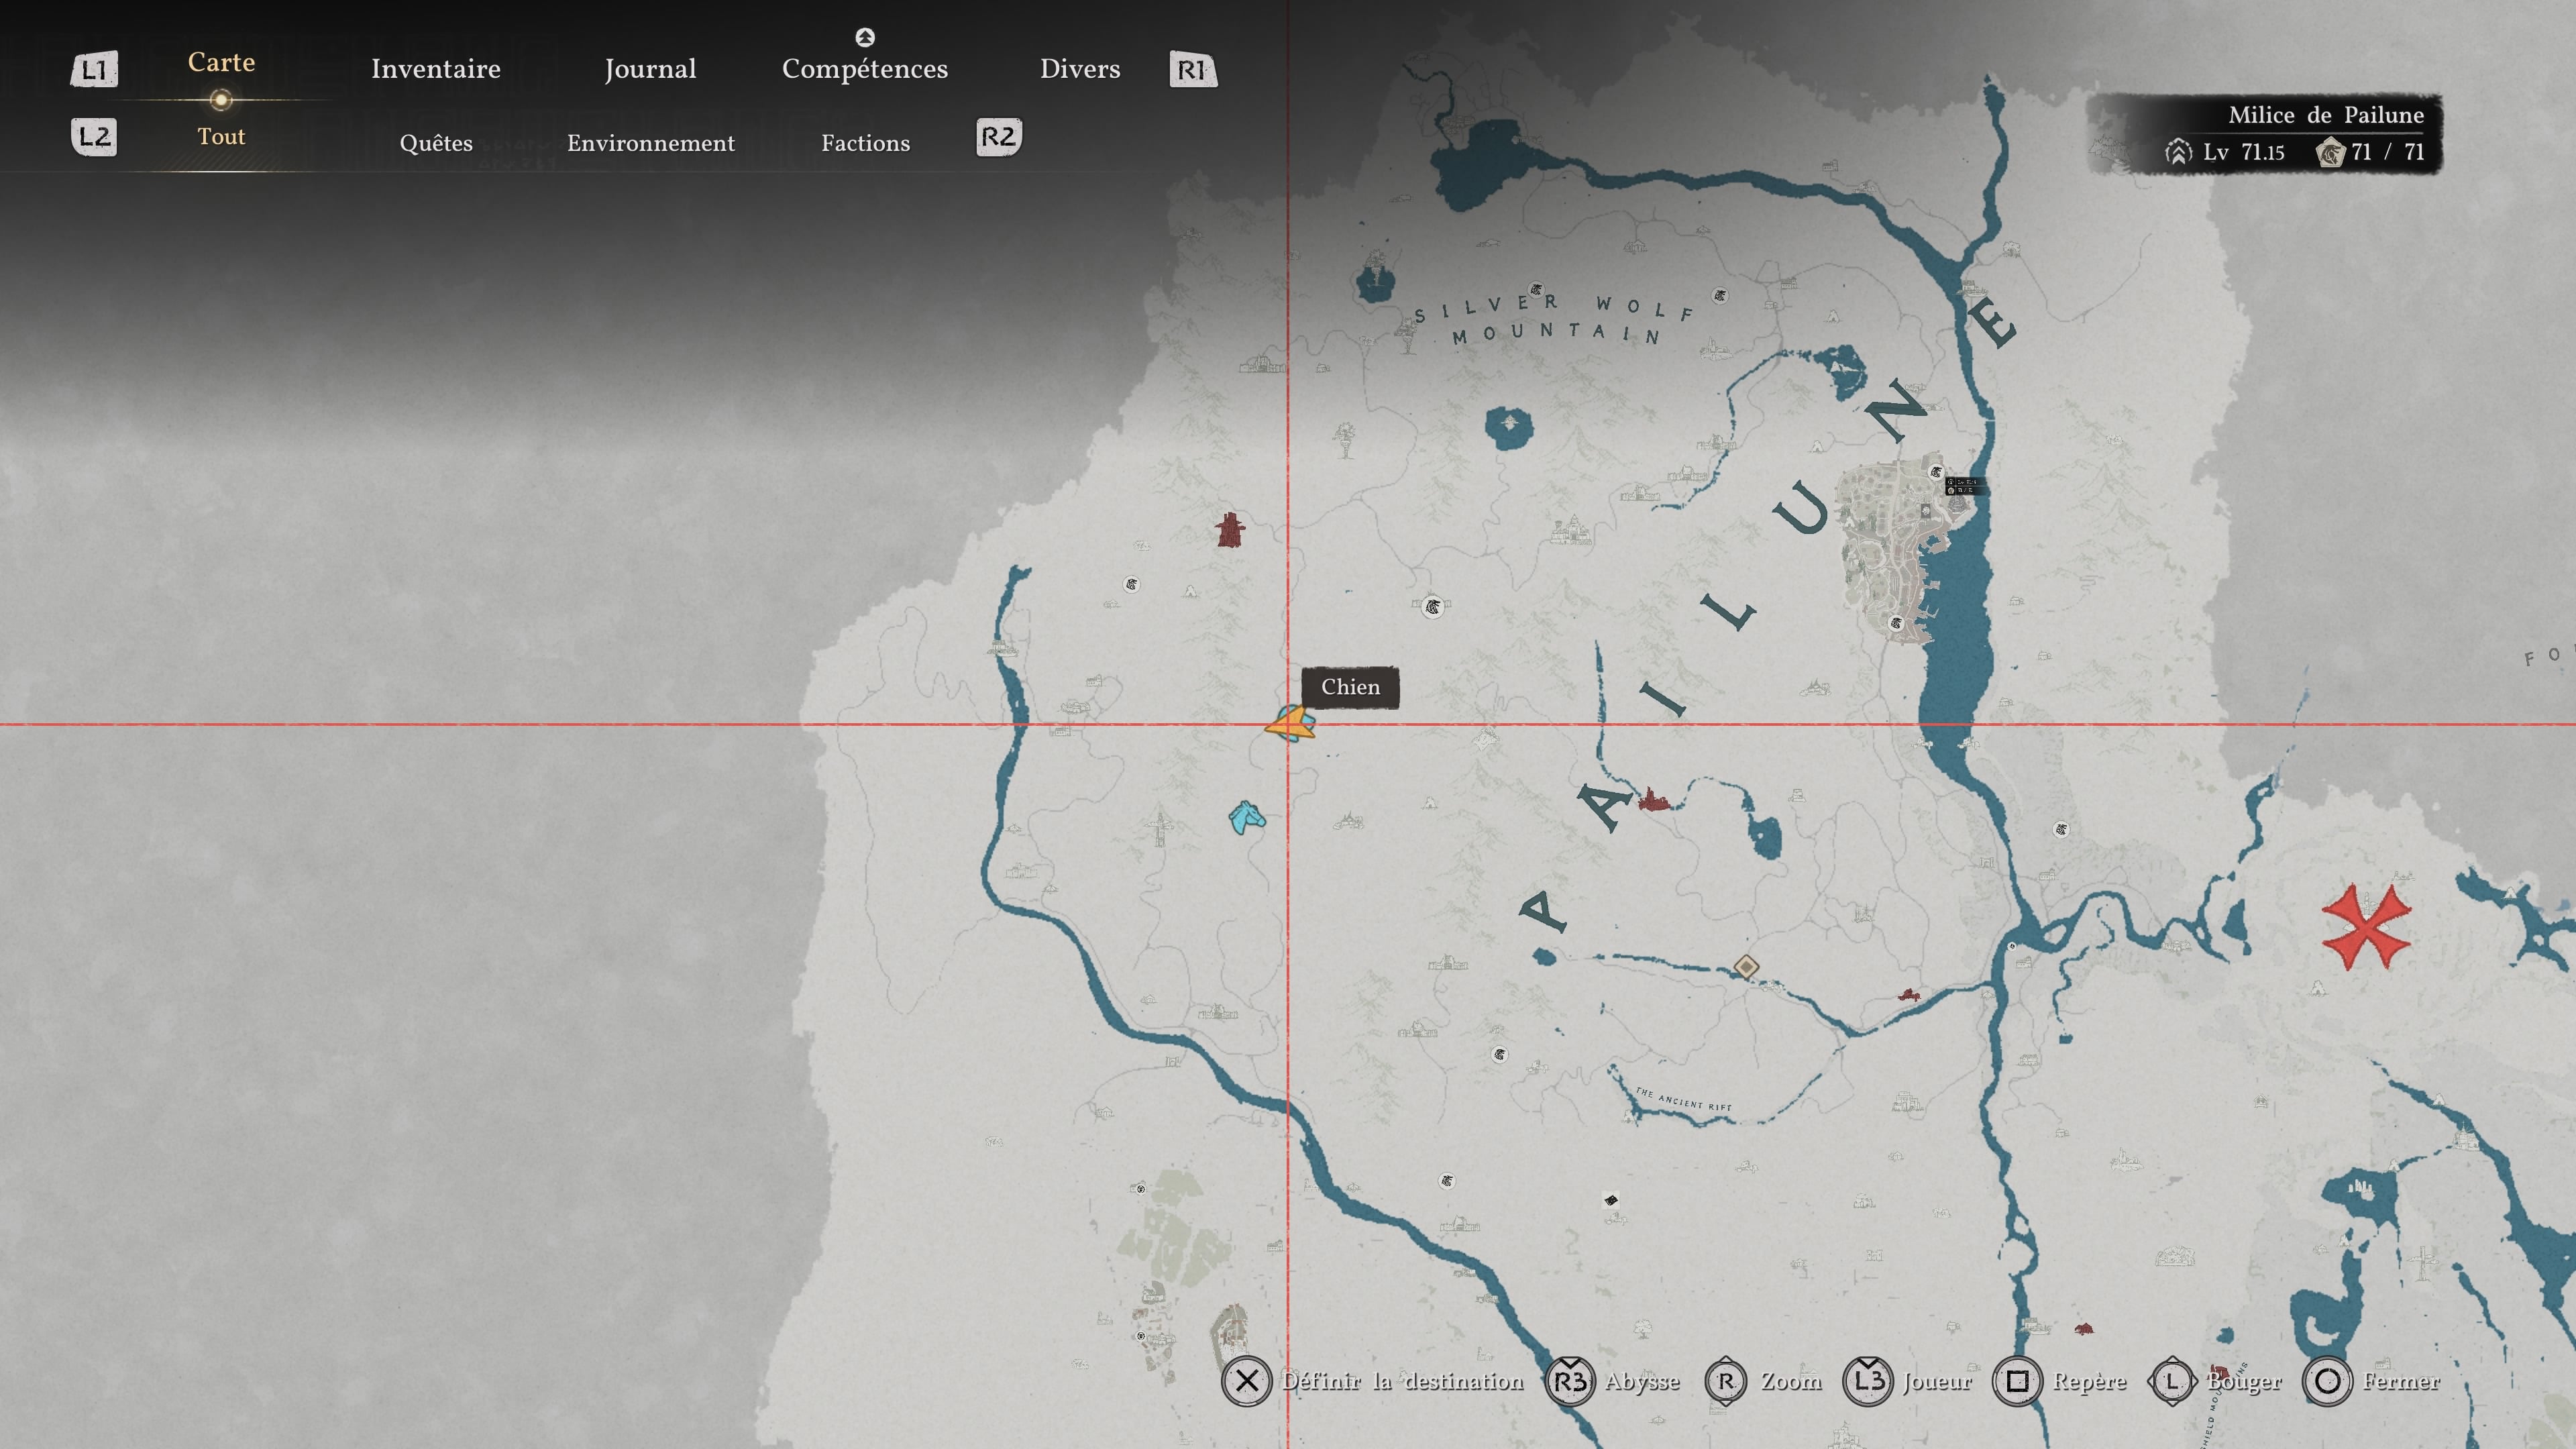Select the red camp marker beside the letter A of Pailune
The height and width of the screenshot is (1449, 2576).
click(1655, 800)
